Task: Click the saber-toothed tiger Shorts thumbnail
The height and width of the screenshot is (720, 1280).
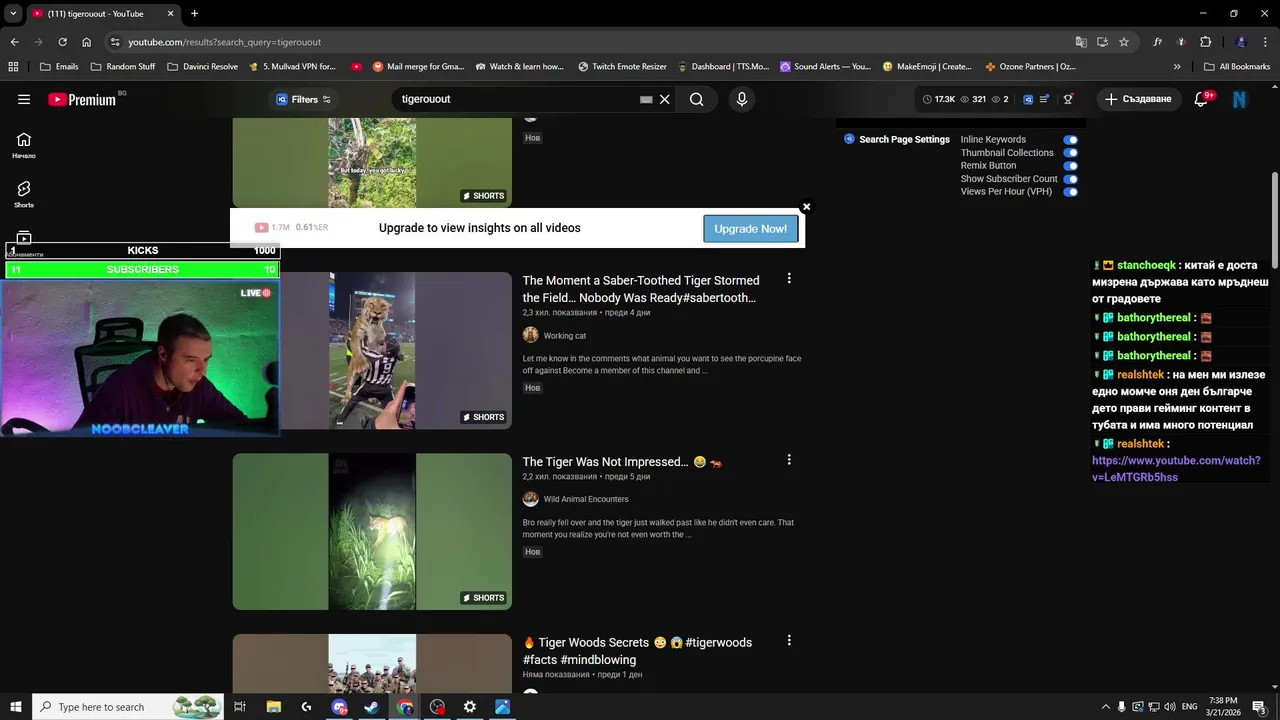Action: (x=372, y=350)
